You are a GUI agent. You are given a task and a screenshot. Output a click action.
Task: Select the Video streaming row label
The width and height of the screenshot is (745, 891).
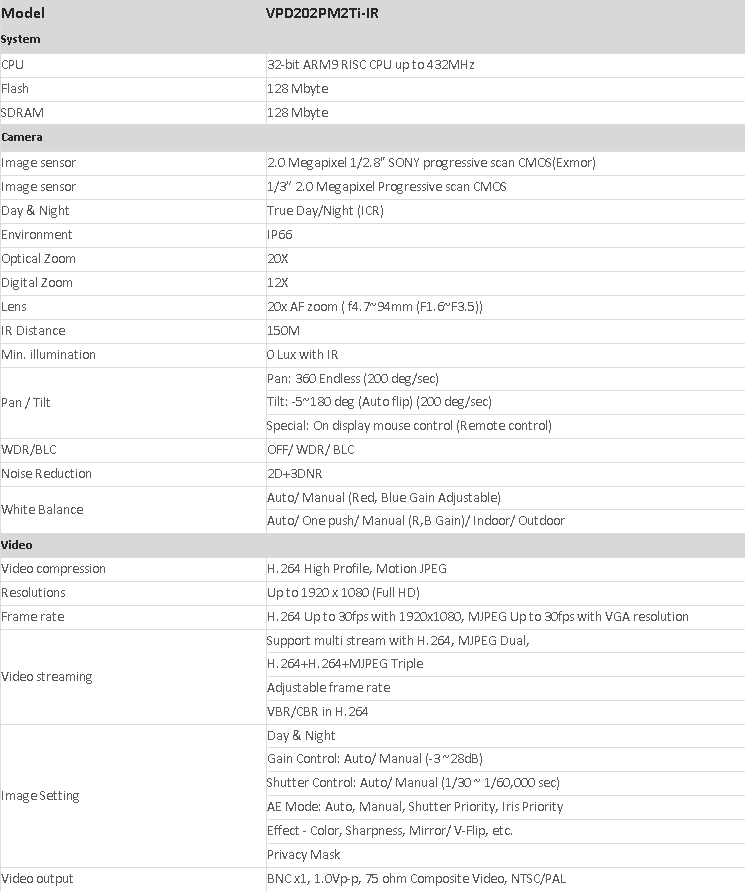pos(46,676)
